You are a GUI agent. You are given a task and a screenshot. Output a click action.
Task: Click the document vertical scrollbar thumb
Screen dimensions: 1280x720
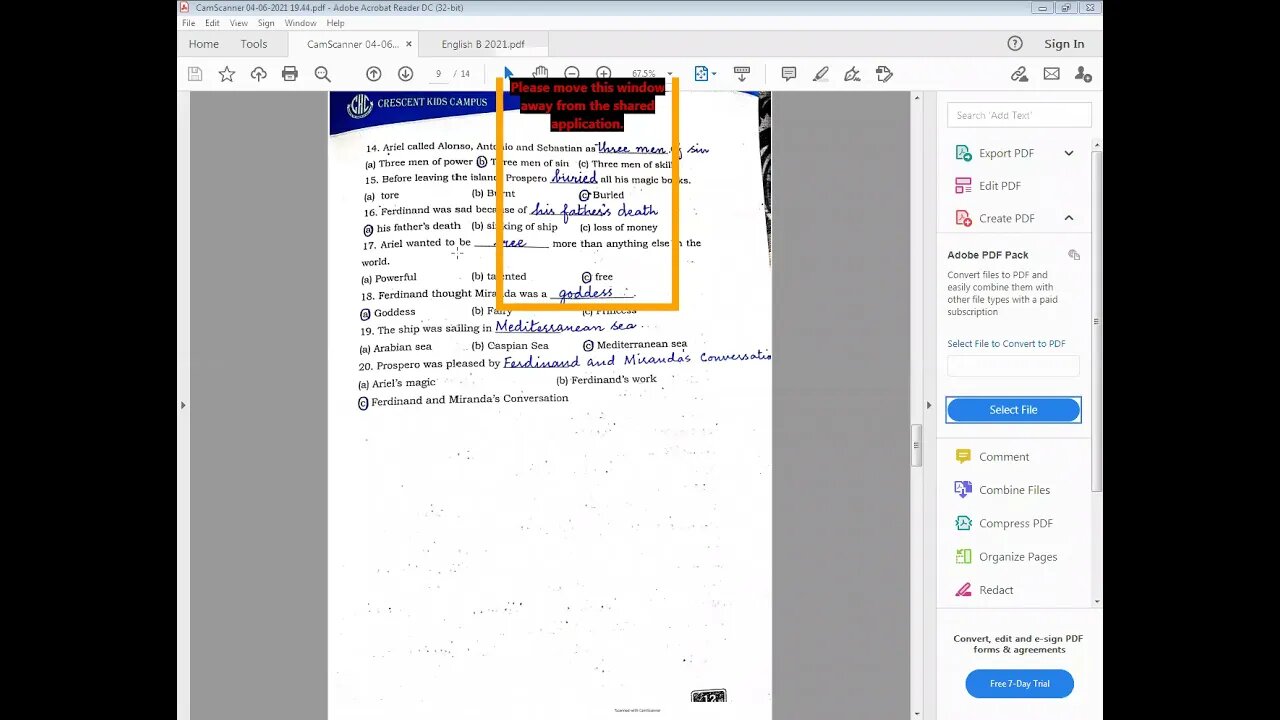pyautogui.click(x=916, y=446)
